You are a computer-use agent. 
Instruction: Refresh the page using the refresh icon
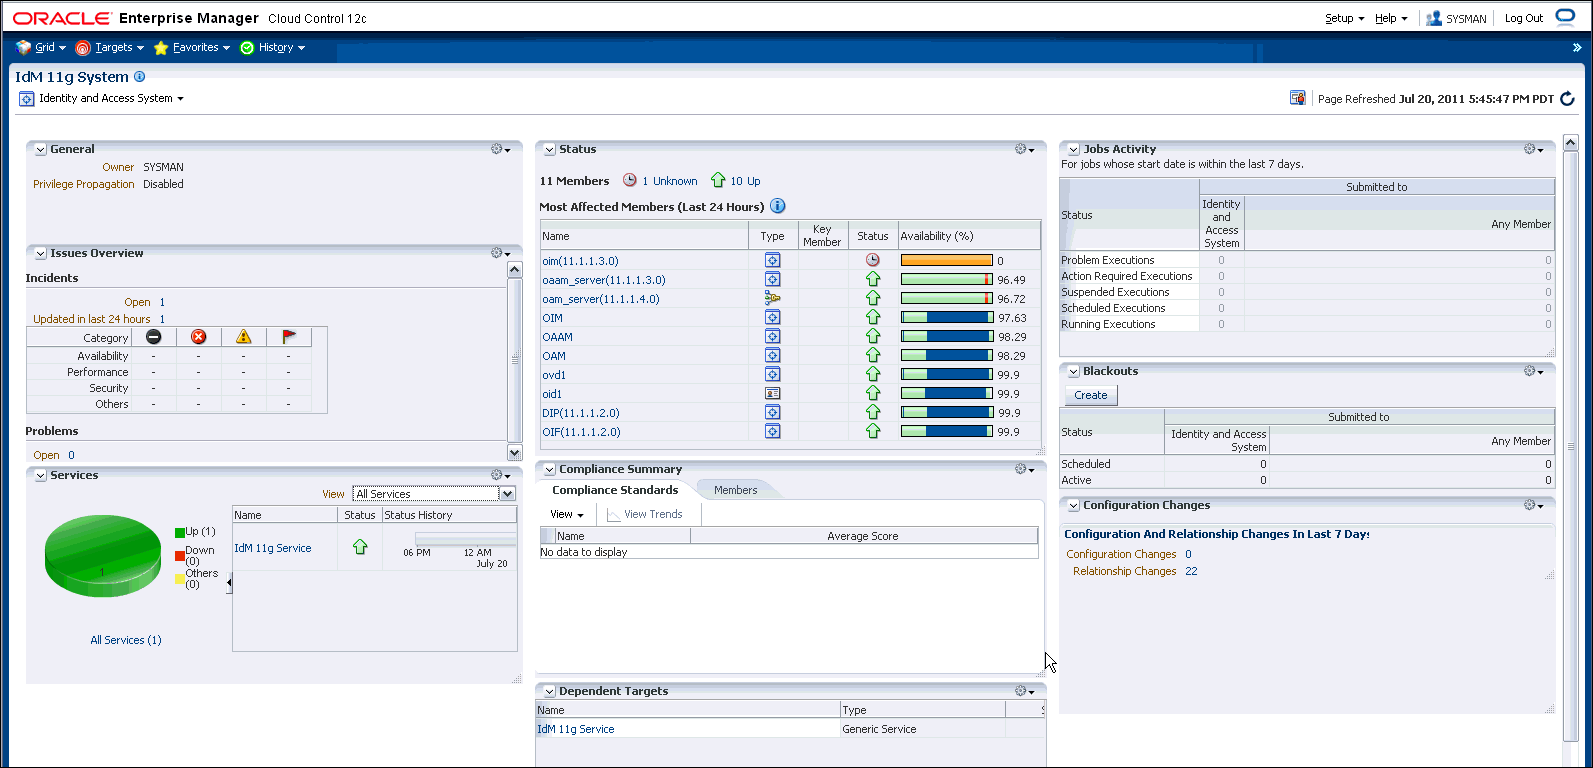[x=1567, y=98]
